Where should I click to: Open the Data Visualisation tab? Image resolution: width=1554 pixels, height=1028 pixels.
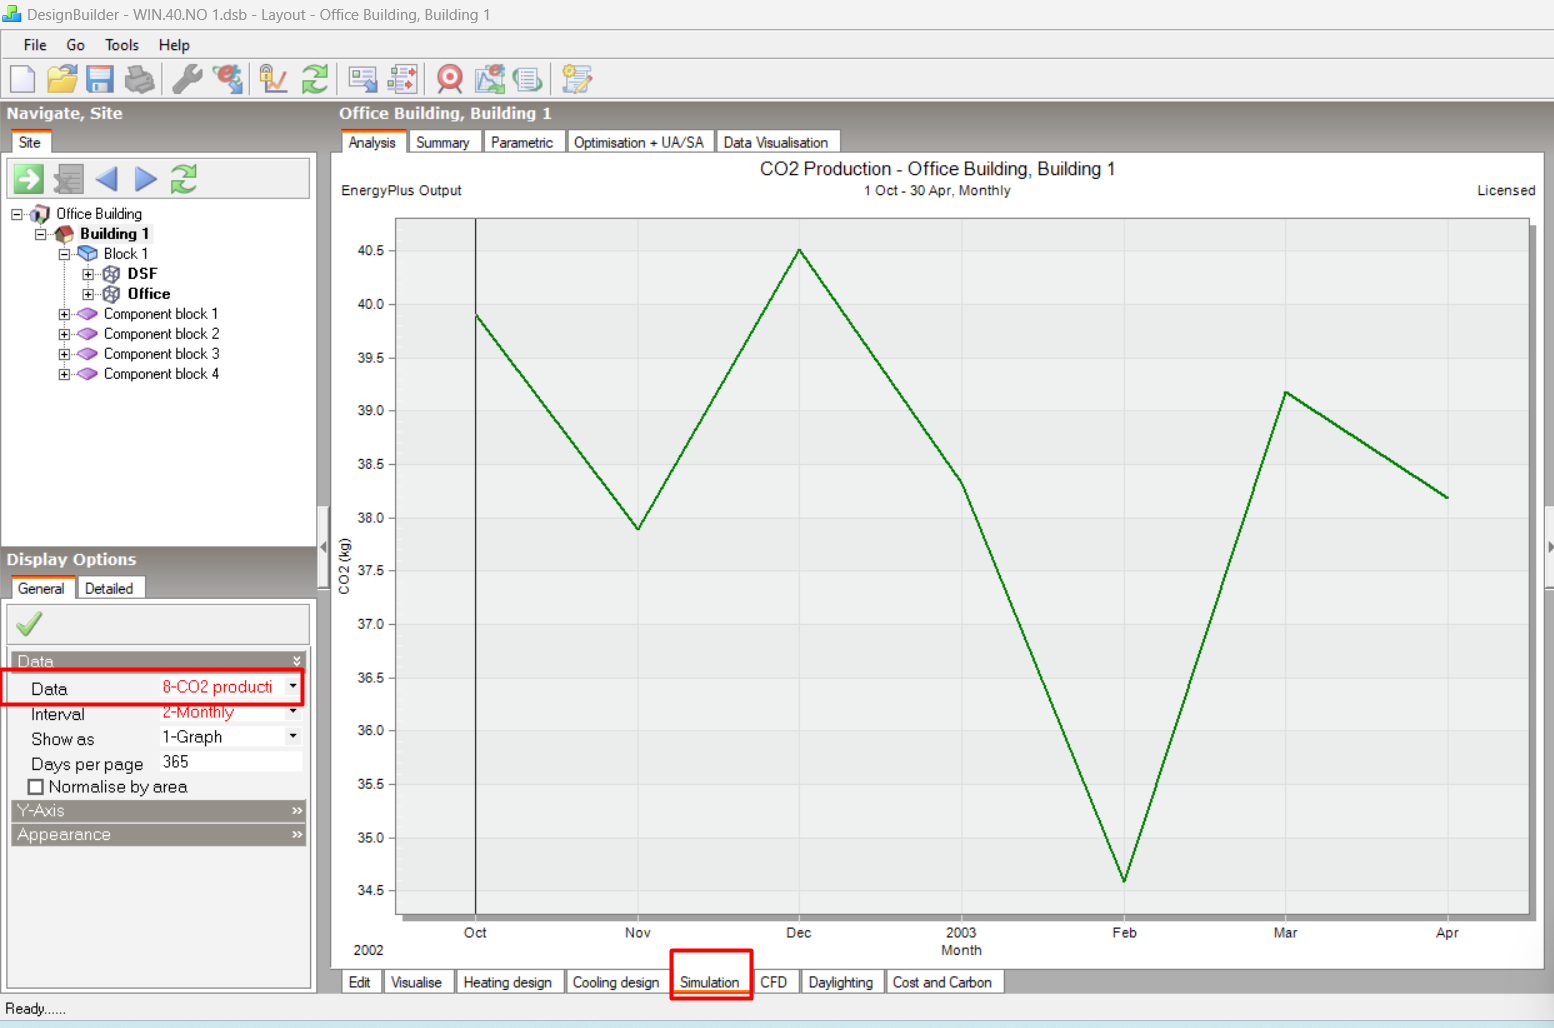[x=776, y=142]
